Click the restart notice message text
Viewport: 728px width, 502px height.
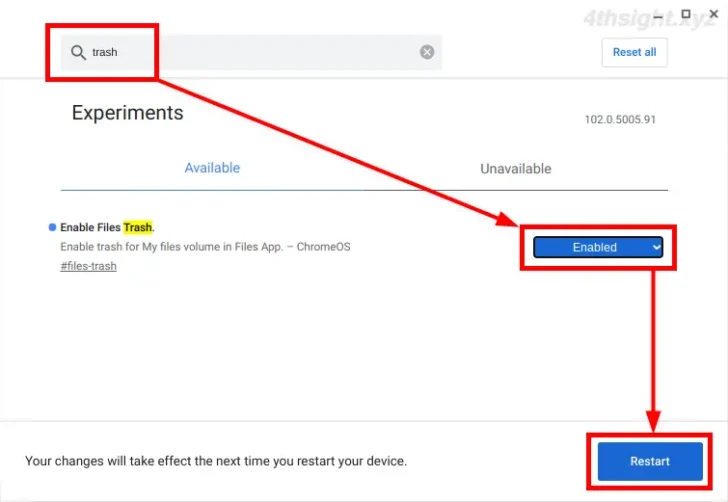pyautogui.click(x=216, y=461)
